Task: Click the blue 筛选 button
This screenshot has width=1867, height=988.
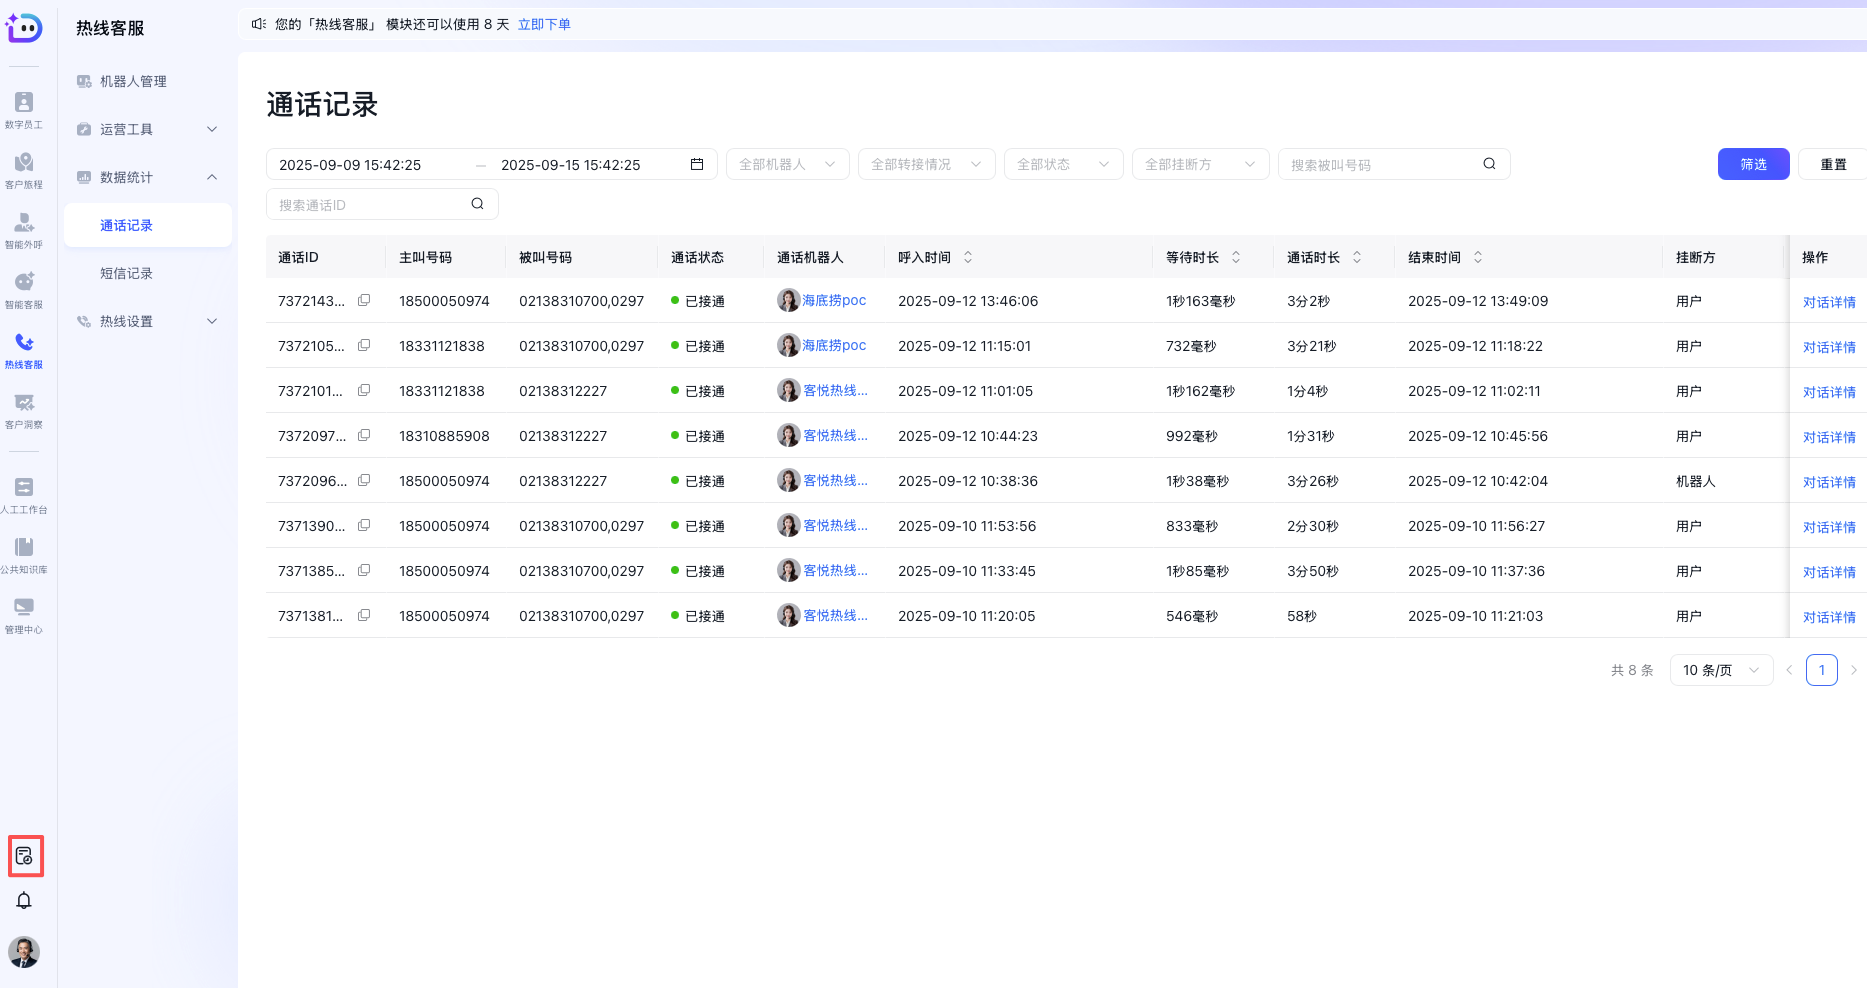Action: [x=1753, y=164]
